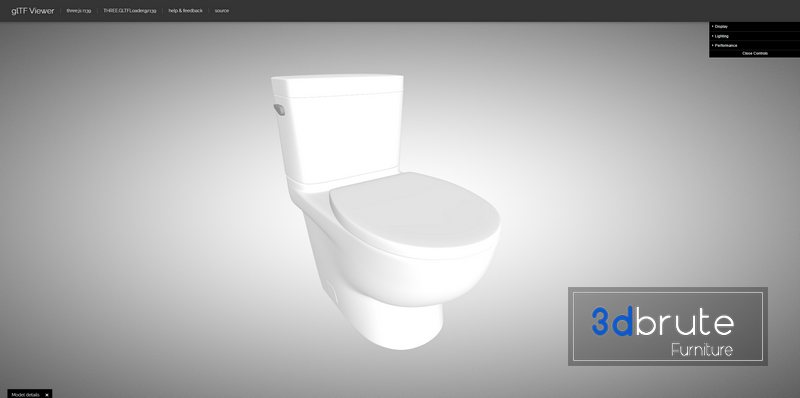Close the Model details tab with the x
The width and height of the screenshot is (800, 398).
pyautogui.click(x=47, y=394)
